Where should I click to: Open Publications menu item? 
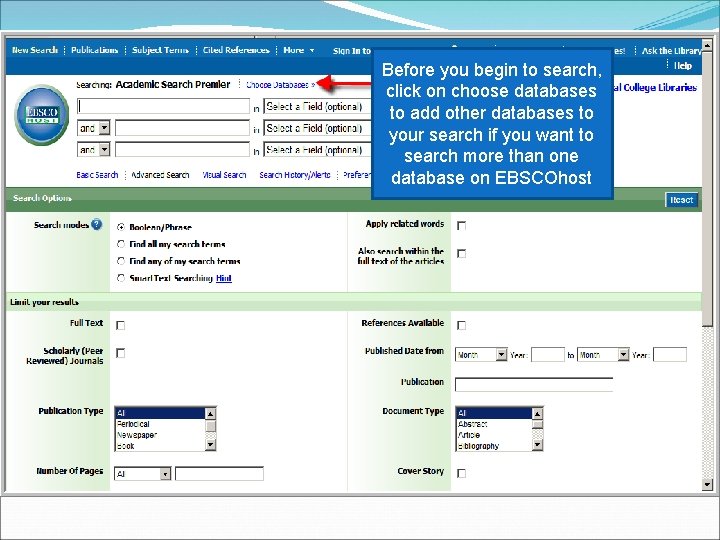[x=95, y=50]
